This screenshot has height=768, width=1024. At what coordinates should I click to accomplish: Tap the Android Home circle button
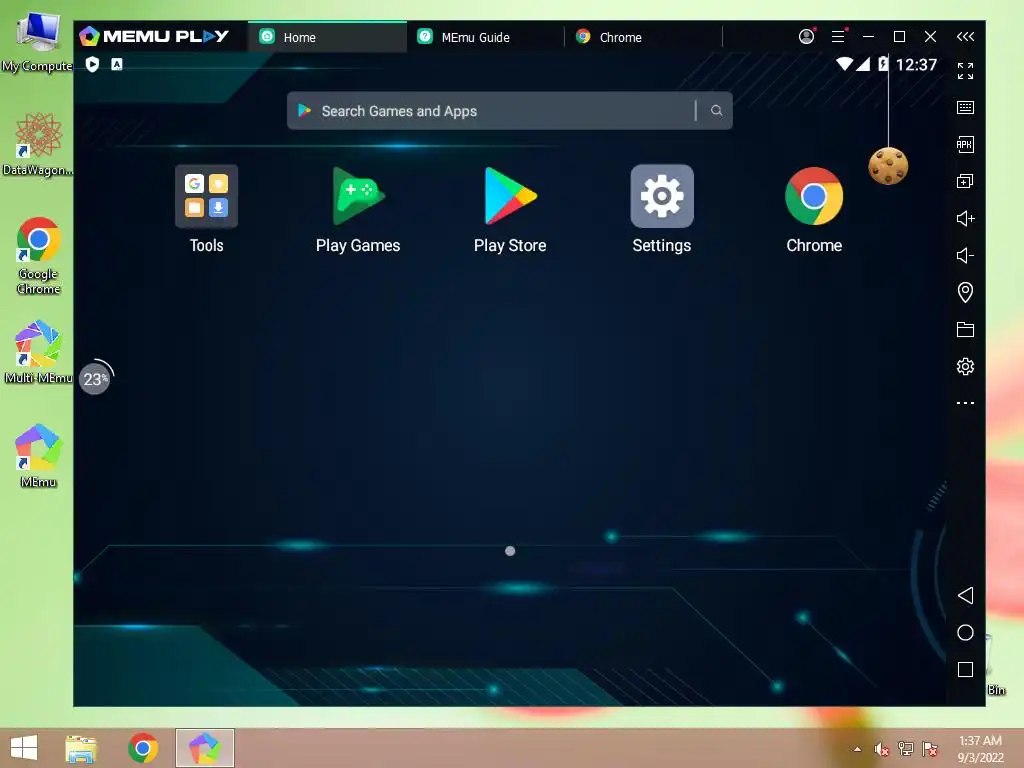(965, 632)
